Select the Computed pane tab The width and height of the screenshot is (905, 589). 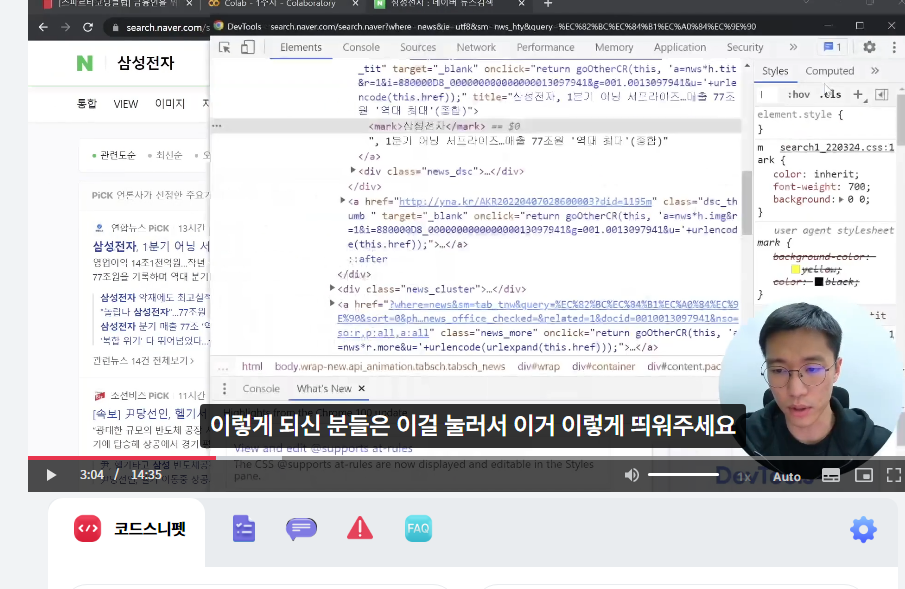(x=829, y=71)
